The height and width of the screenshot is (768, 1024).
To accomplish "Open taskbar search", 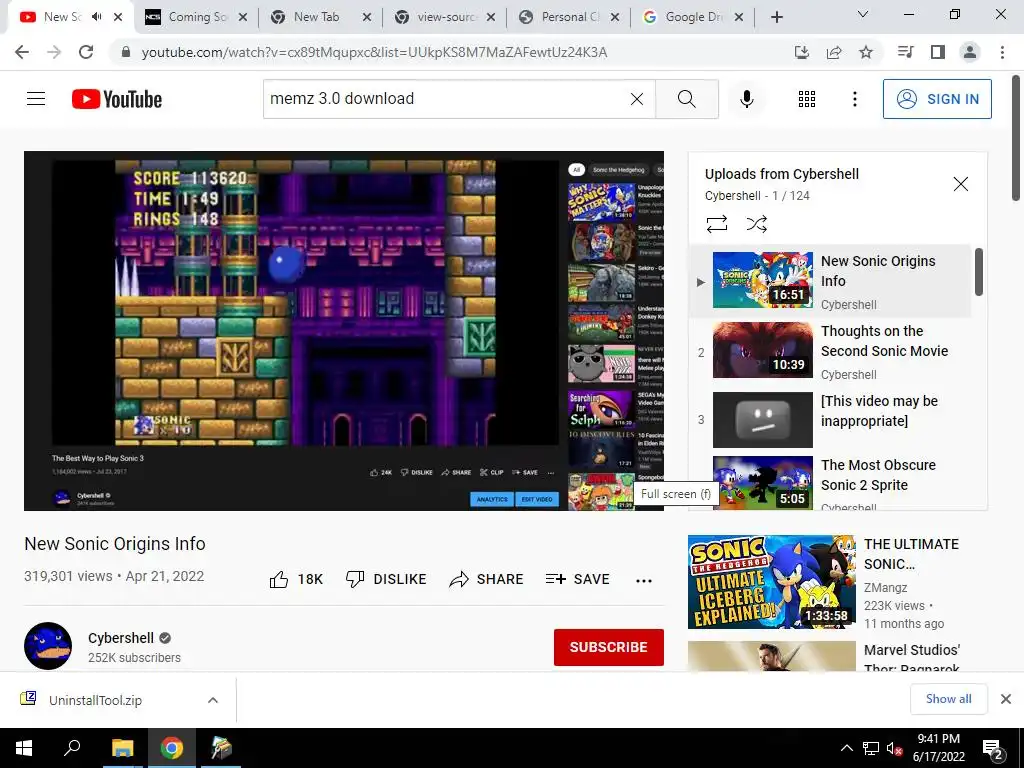I will (x=72, y=748).
